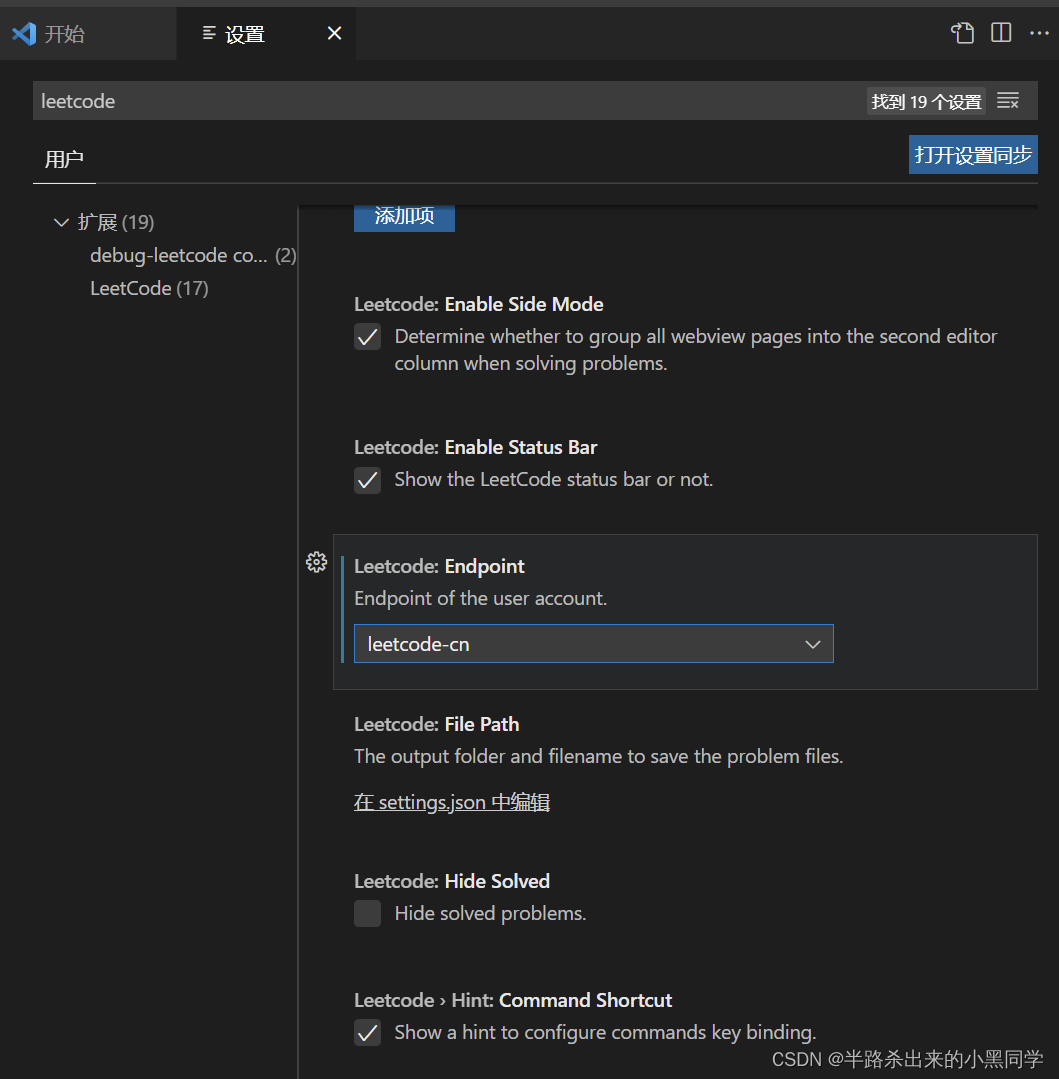Select LeetCode (17) in the settings tree
1059x1079 pixels.
(148, 288)
